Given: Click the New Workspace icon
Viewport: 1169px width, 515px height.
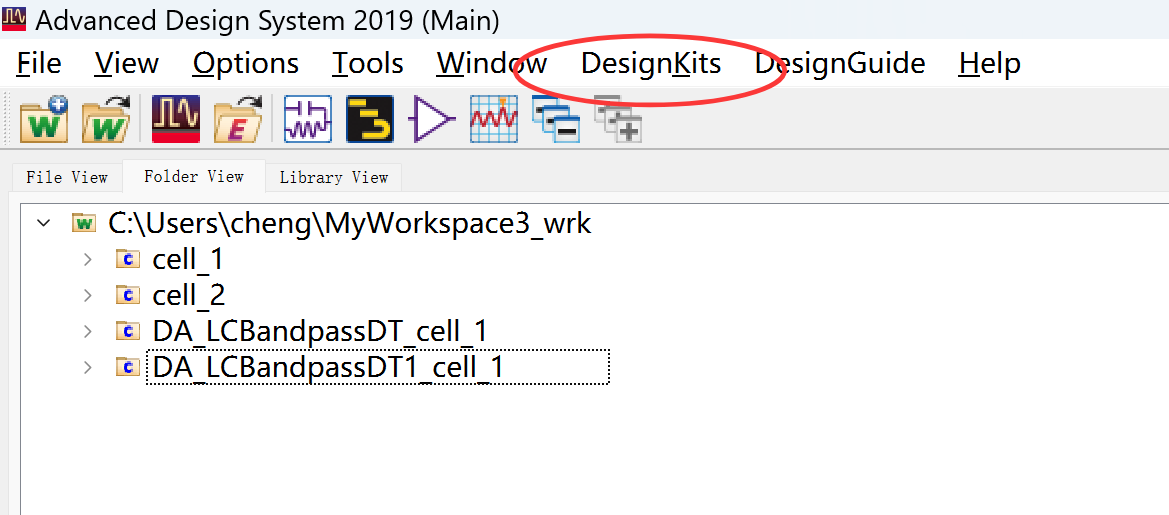Looking at the screenshot, I should pos(44,119).
